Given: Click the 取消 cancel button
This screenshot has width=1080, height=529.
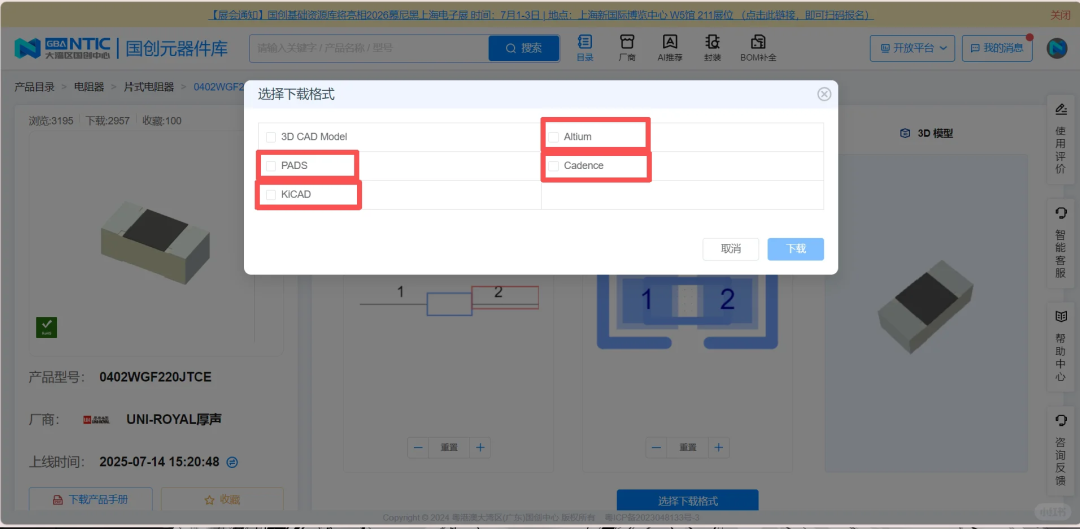Looking at the screenshot, I should coord(731,249).
